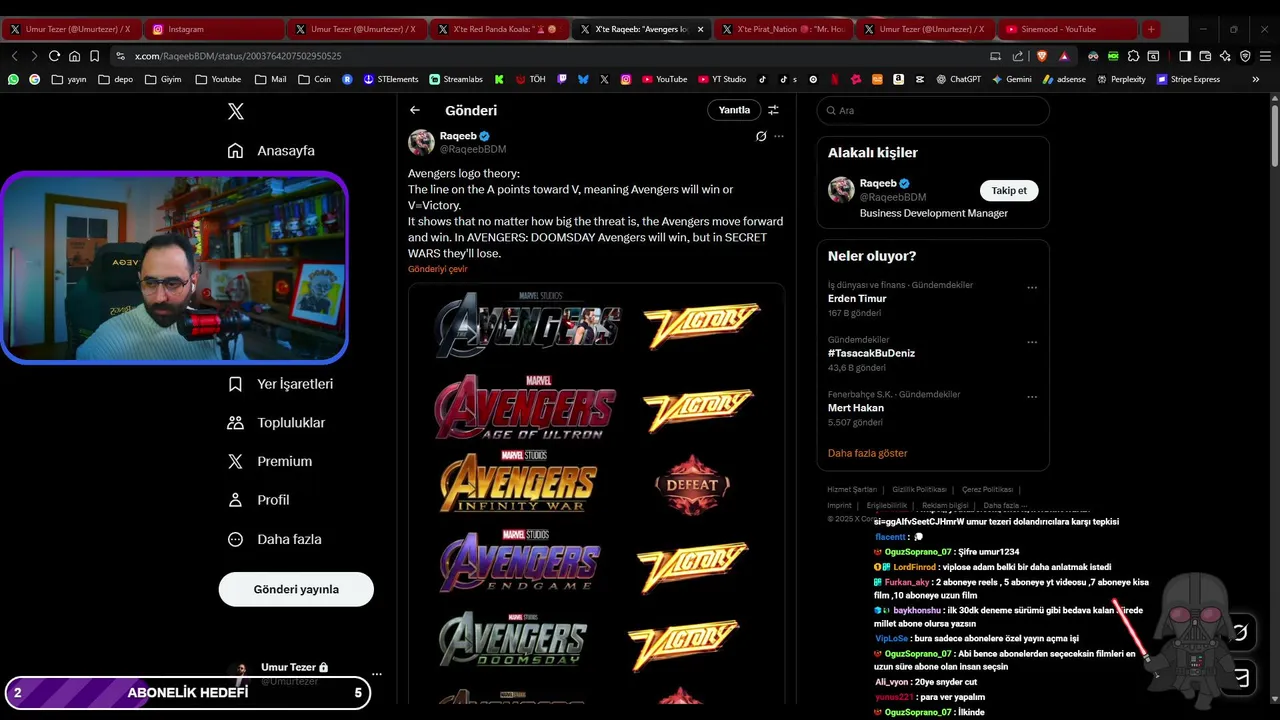This screenshot has height=720, width=1280.
Task: Switch to the Instagram browser tab
Action: (x=213, y=29)
